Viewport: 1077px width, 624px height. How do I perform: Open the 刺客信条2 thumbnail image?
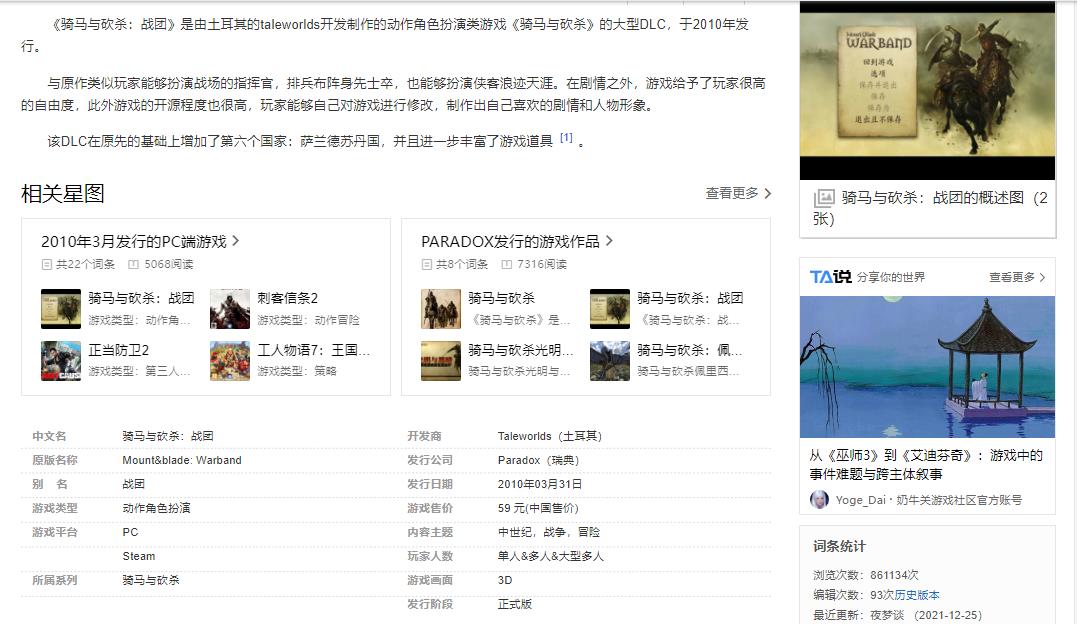(230, 309)
